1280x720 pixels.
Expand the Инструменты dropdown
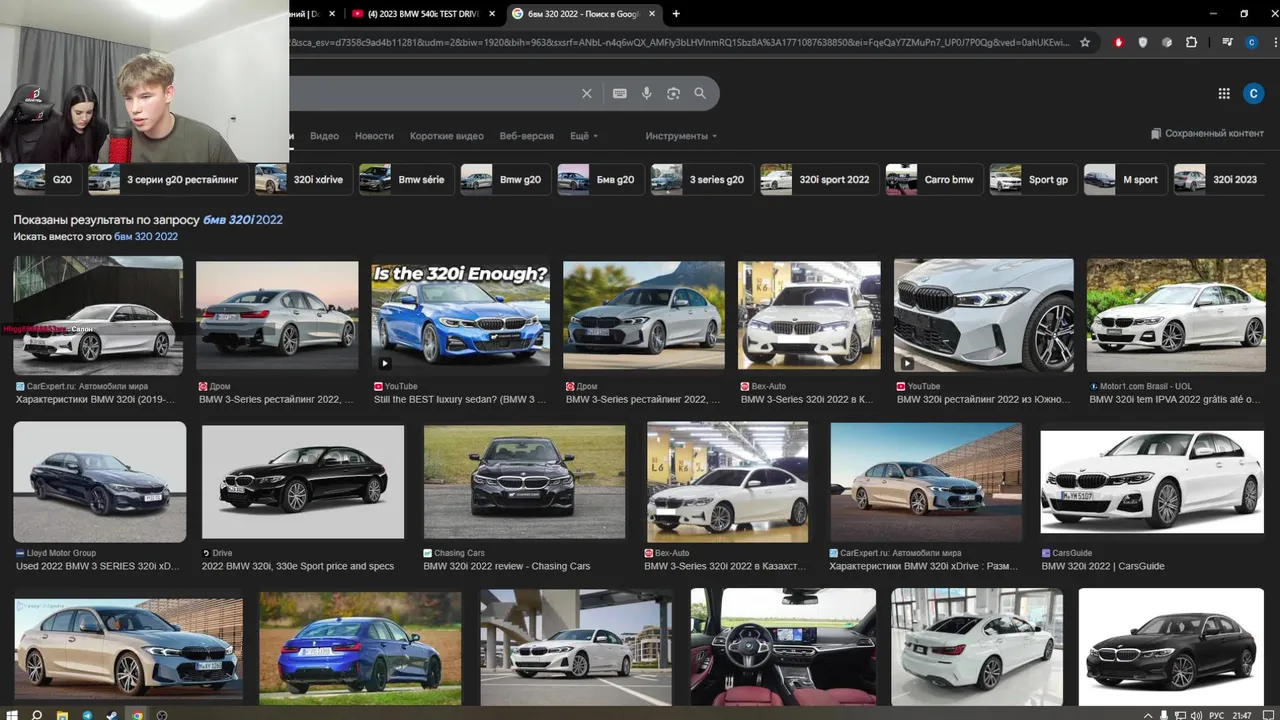click(x=681, y=136)
